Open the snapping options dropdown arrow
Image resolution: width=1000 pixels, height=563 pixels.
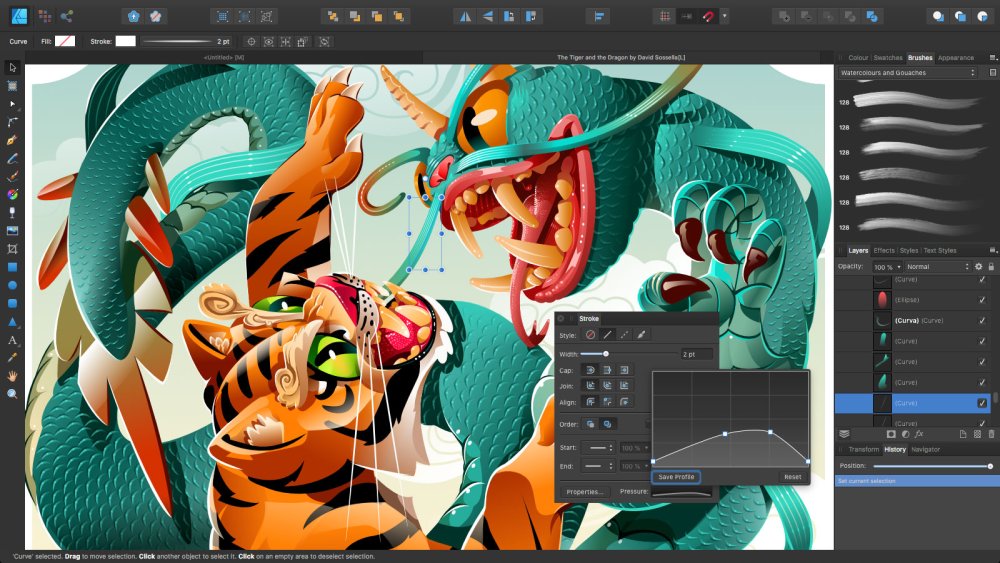point(724,17)
